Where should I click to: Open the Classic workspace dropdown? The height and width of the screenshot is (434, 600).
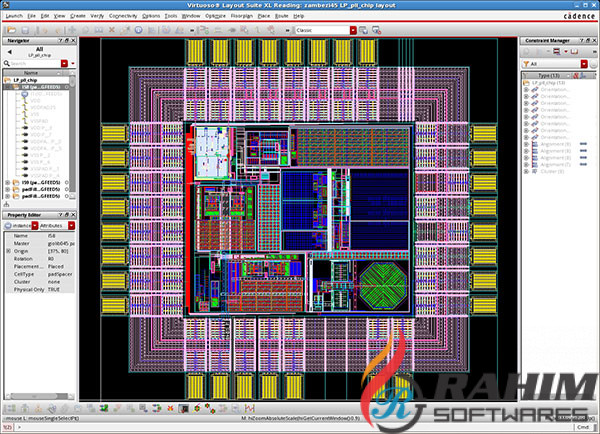(353, 30)
